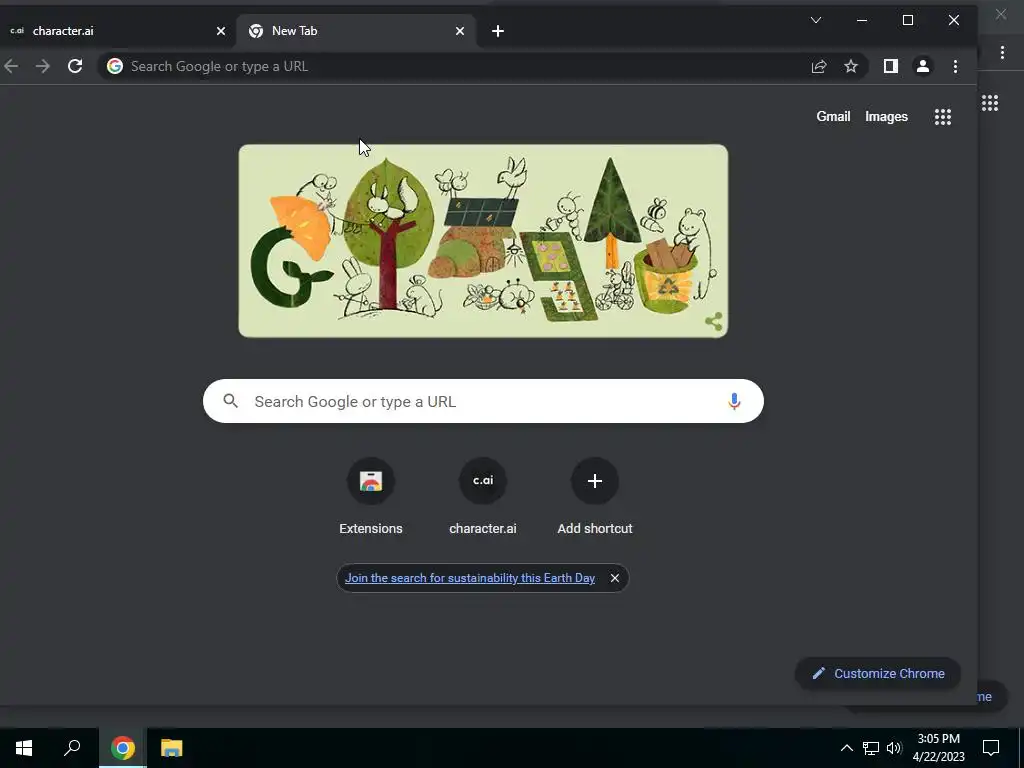
Task: Click the Google icon in the address bar
Action: tap(115, 66)
